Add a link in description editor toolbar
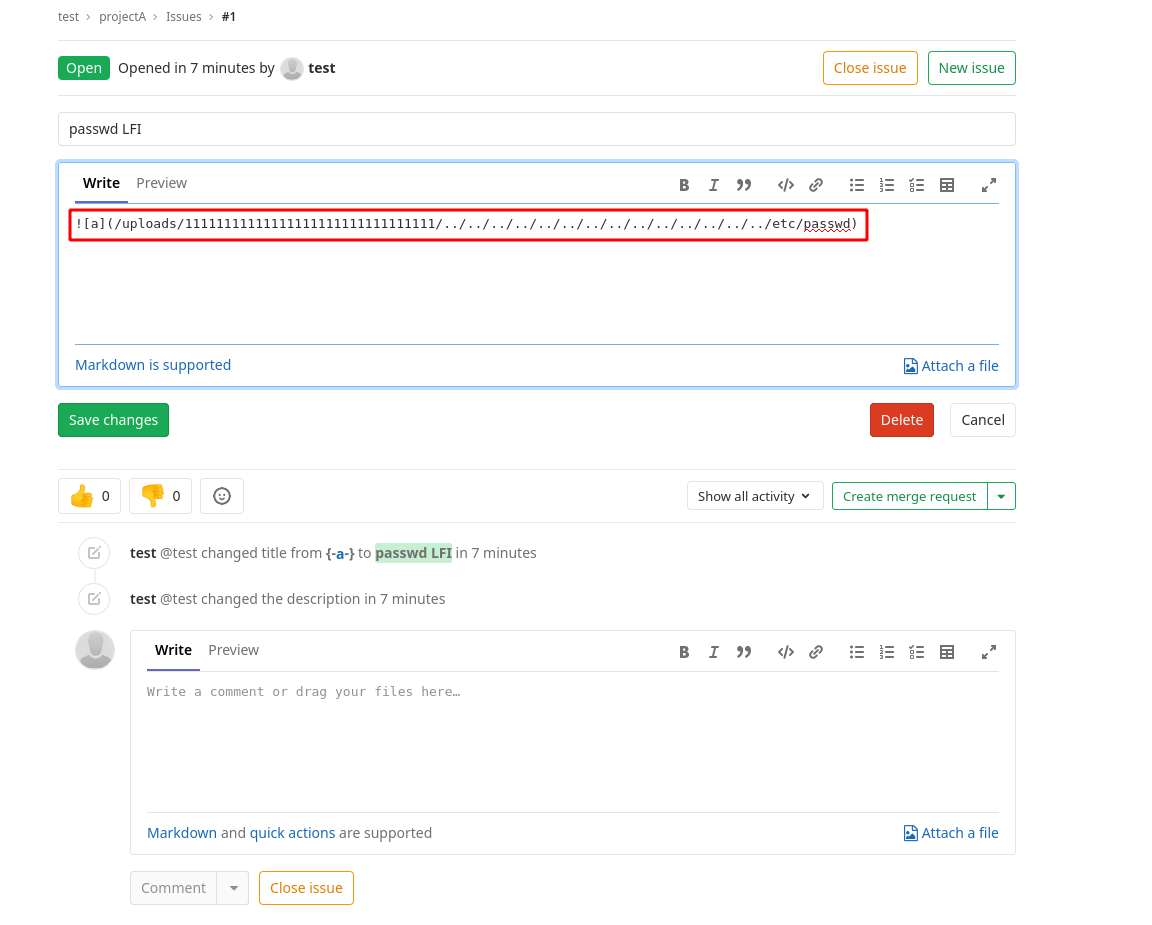Screen dimensions: 1152x925 click(816, 185)
